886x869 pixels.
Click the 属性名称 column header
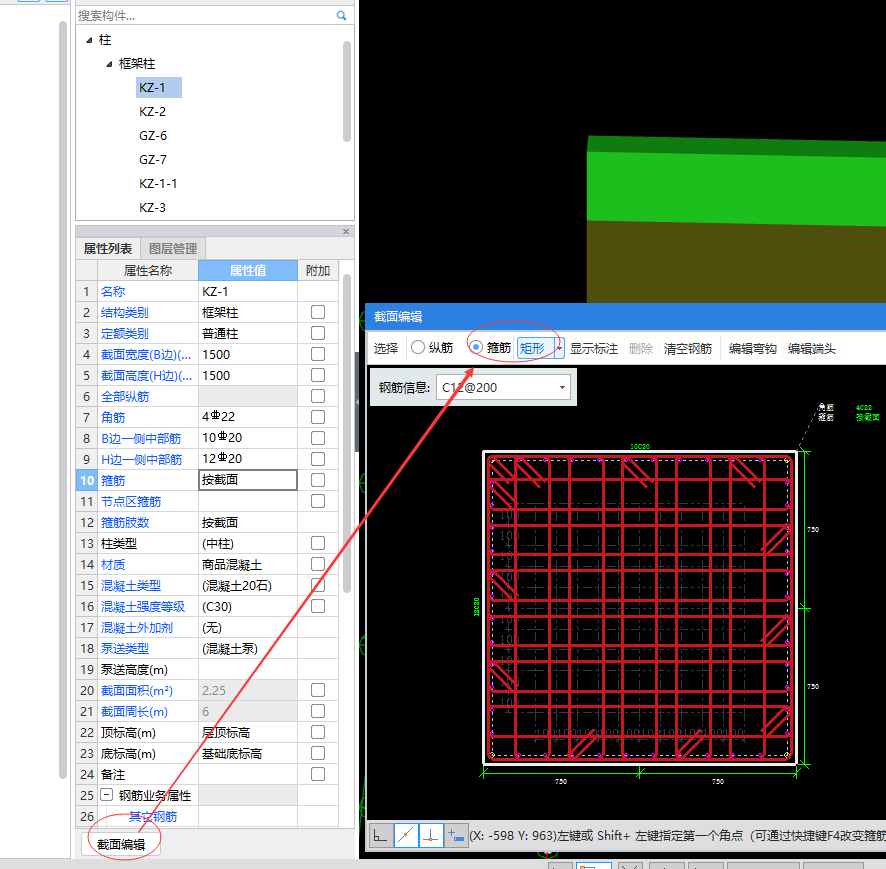point(147,271)
